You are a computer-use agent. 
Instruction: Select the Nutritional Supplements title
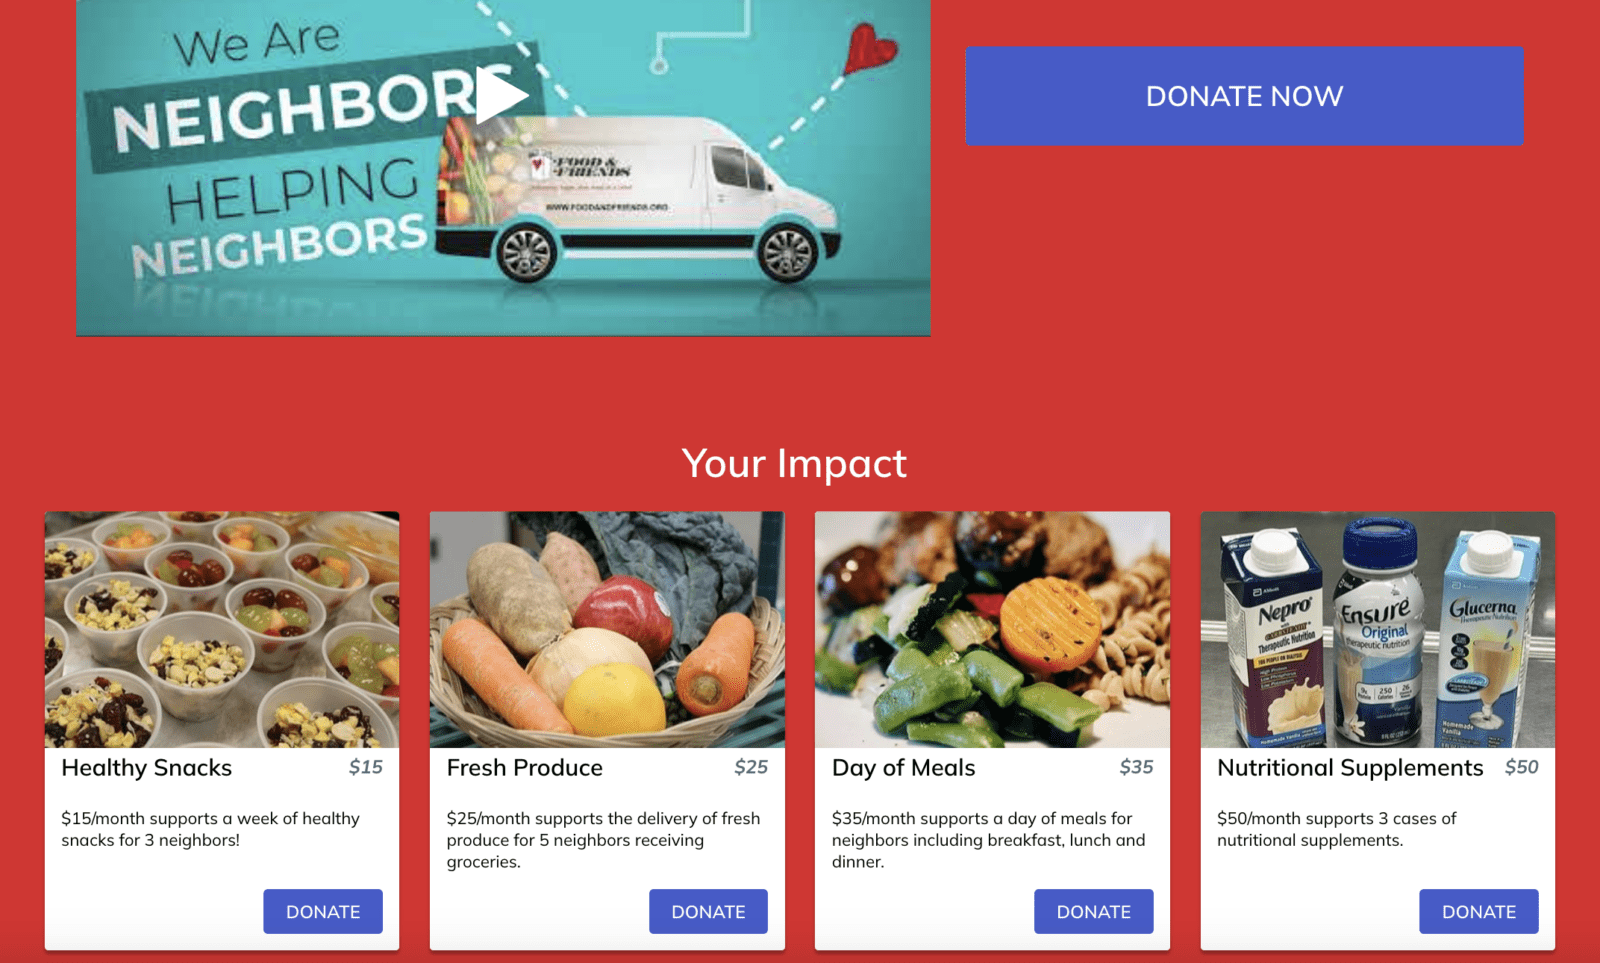tap(1350, 768)
